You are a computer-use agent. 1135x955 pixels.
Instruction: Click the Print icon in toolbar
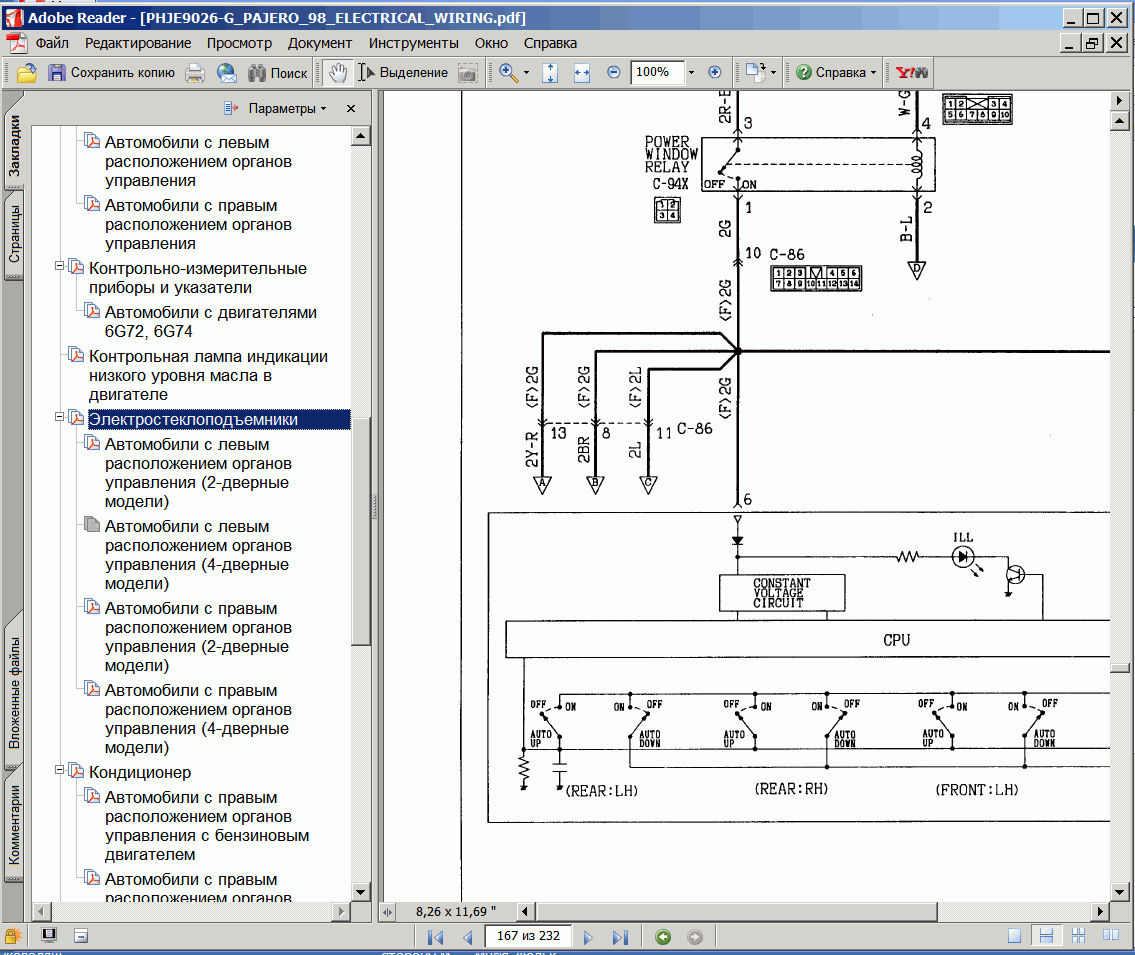pos(195,73)
